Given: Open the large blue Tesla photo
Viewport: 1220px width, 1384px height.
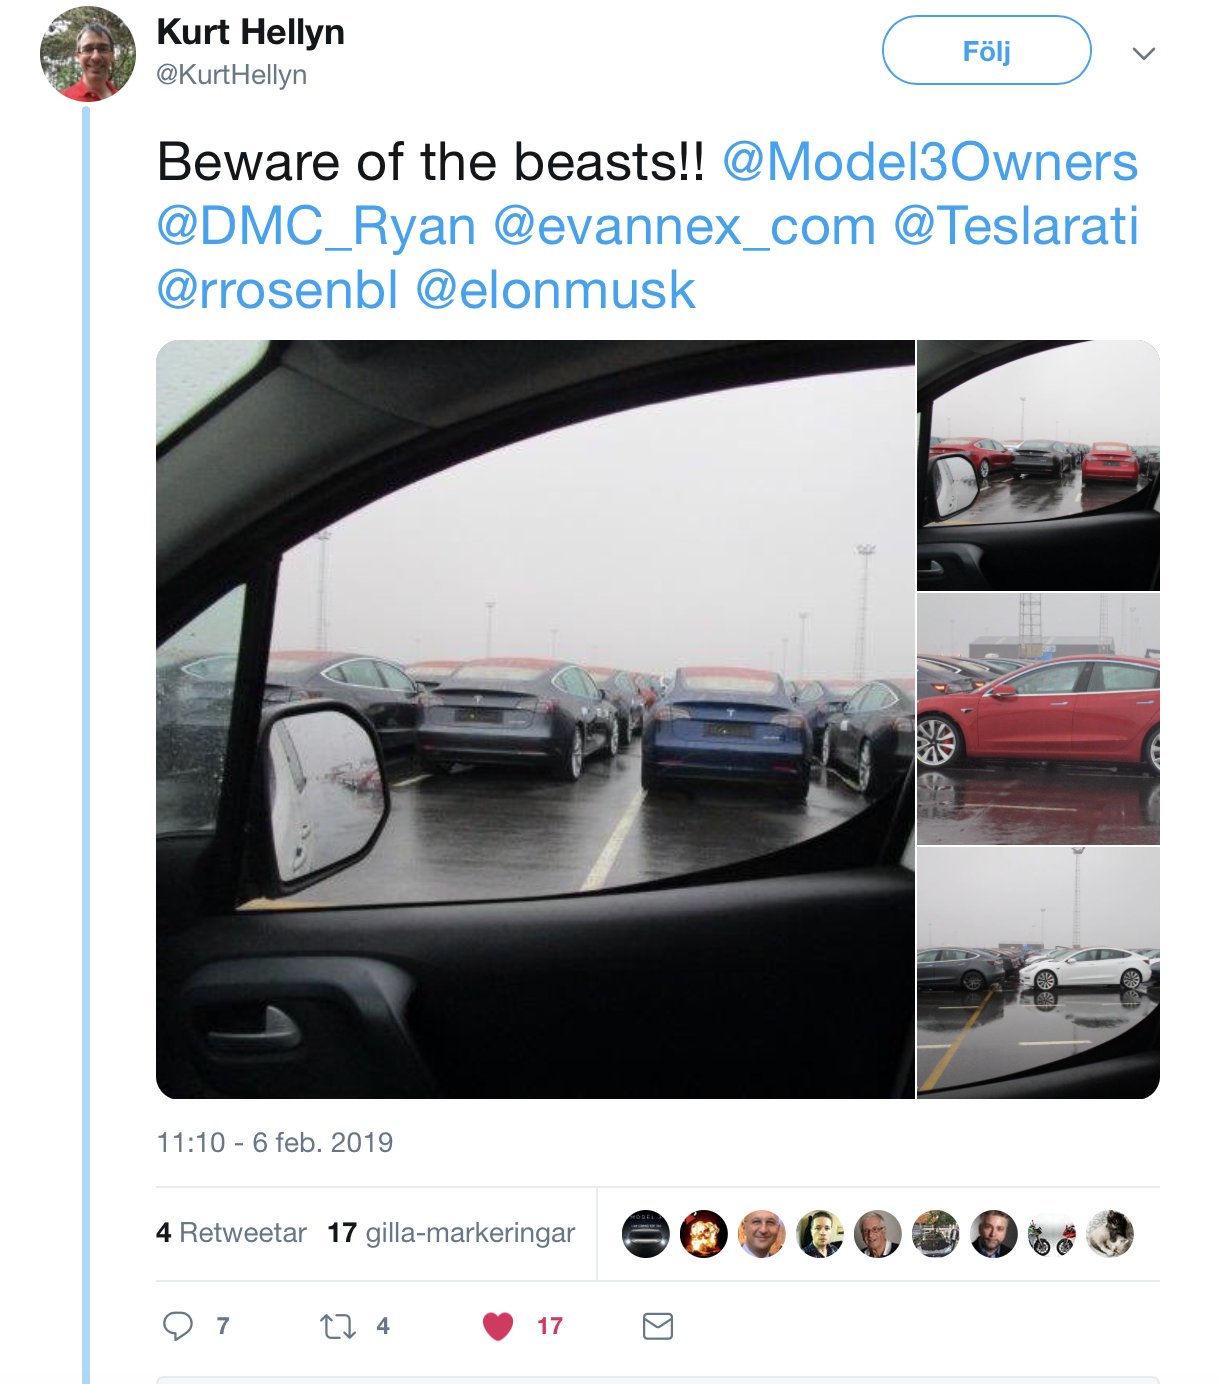Looking at the screenshot, I should coord(535,719).
